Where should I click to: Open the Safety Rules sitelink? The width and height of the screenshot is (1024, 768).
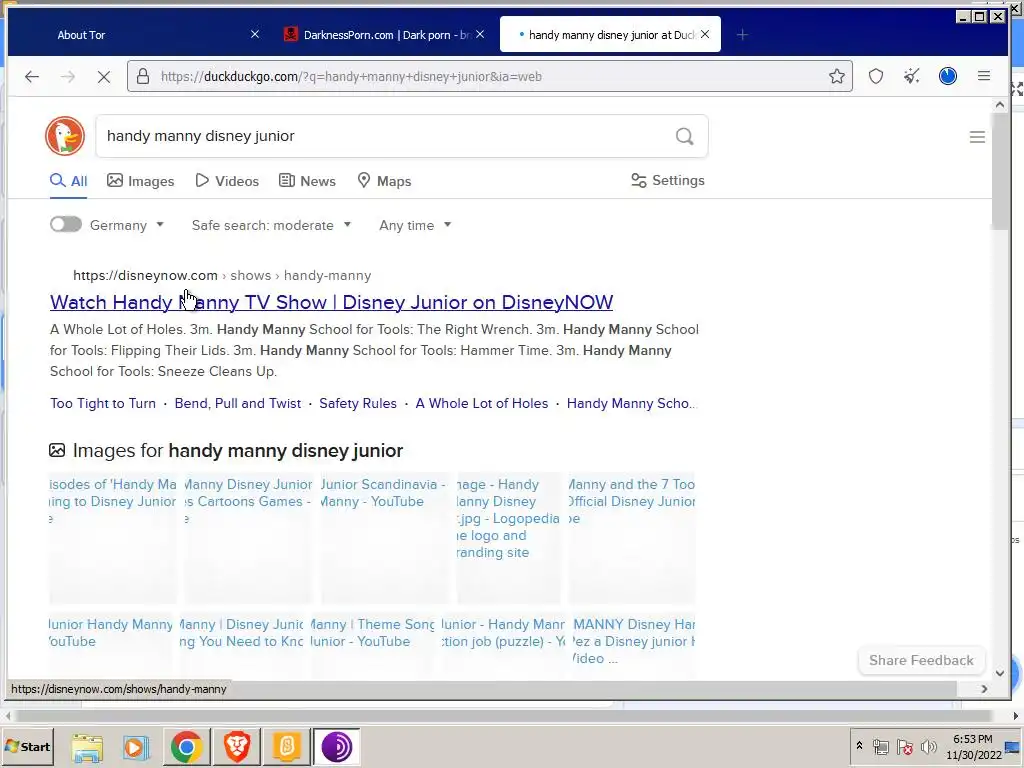pyautogui.click(x=358, y=403)
